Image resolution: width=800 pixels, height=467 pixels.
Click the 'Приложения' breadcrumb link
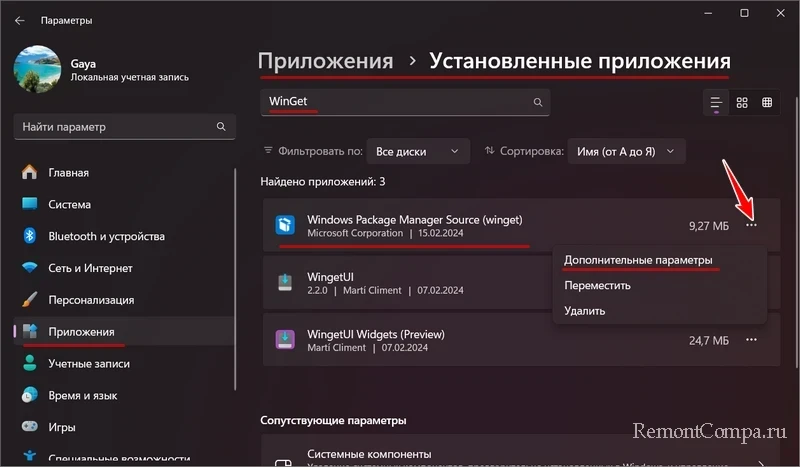click(x=326, y=61)
